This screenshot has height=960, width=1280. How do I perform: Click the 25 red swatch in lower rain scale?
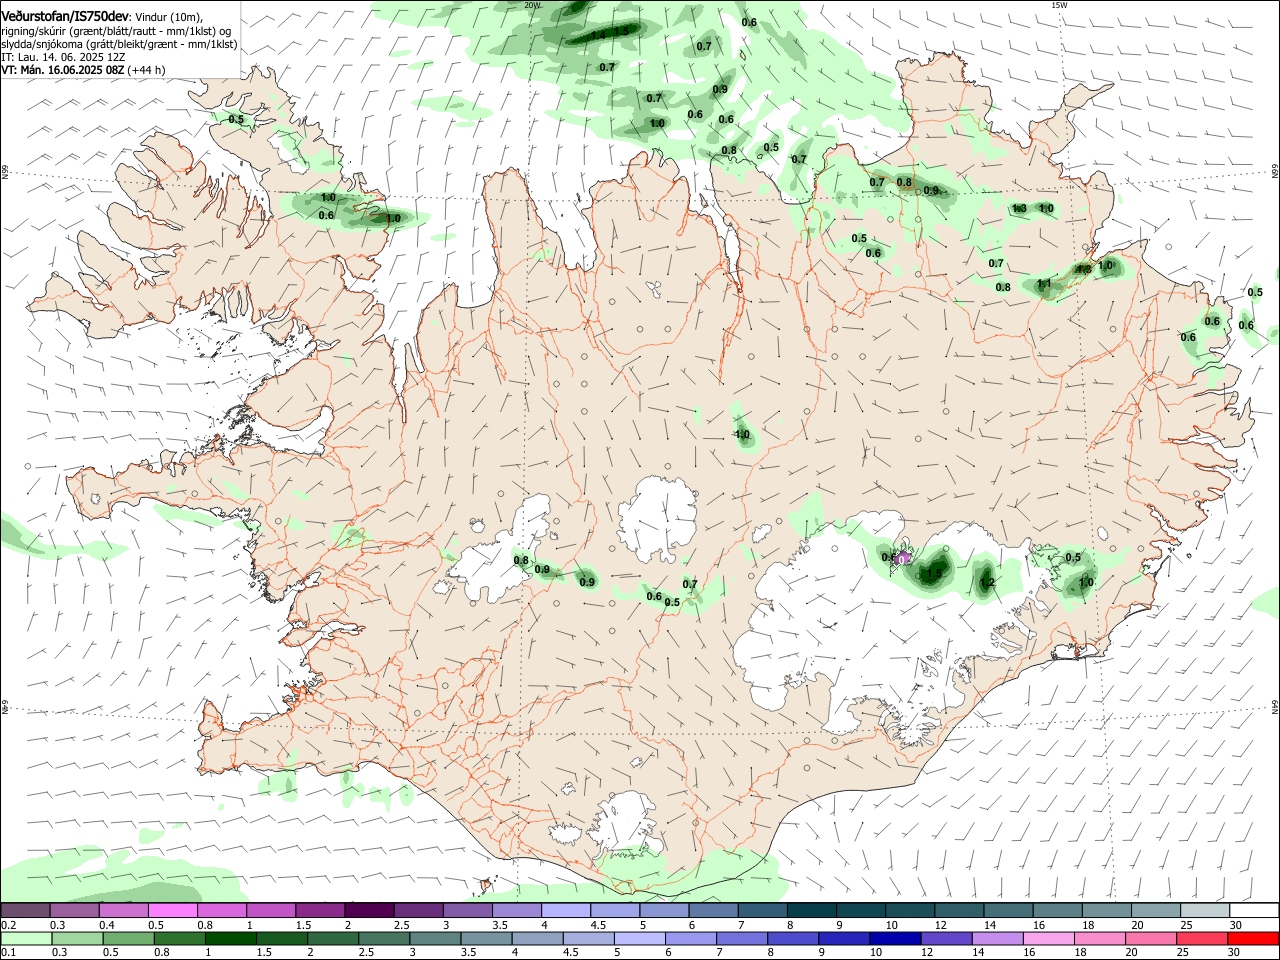[1201, 939]
